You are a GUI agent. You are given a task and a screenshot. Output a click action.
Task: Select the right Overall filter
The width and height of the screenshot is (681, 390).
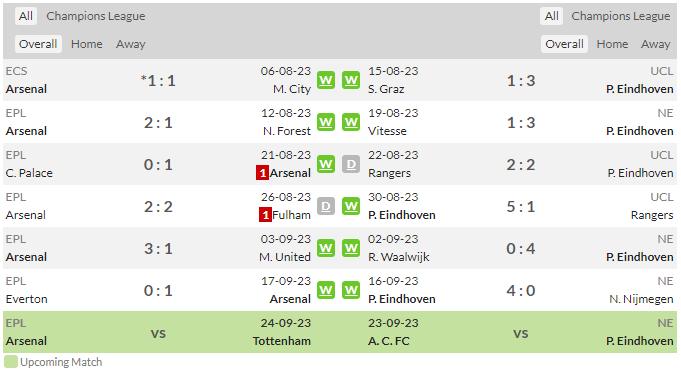(564, 44)
